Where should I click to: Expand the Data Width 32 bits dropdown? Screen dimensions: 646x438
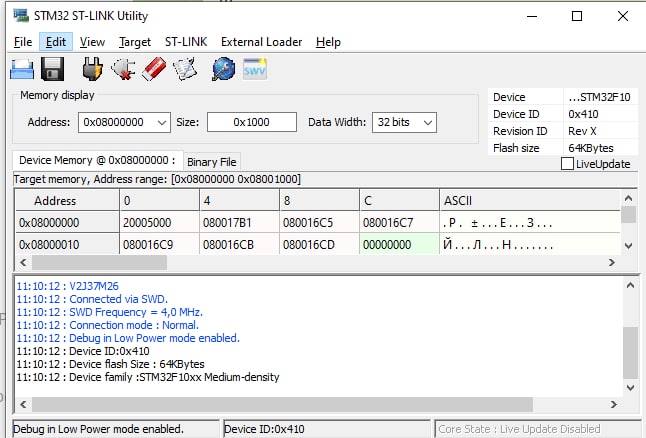point(428,123)
